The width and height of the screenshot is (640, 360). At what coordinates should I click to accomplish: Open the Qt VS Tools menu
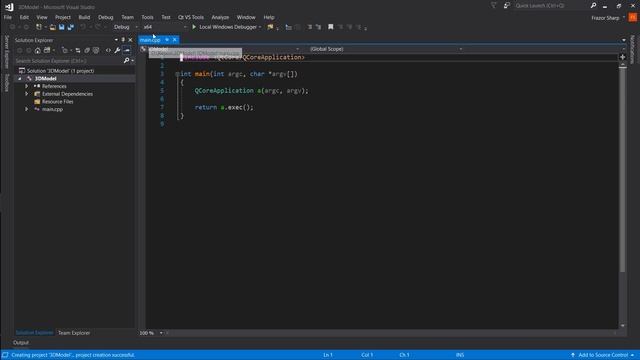coord(191,17)
